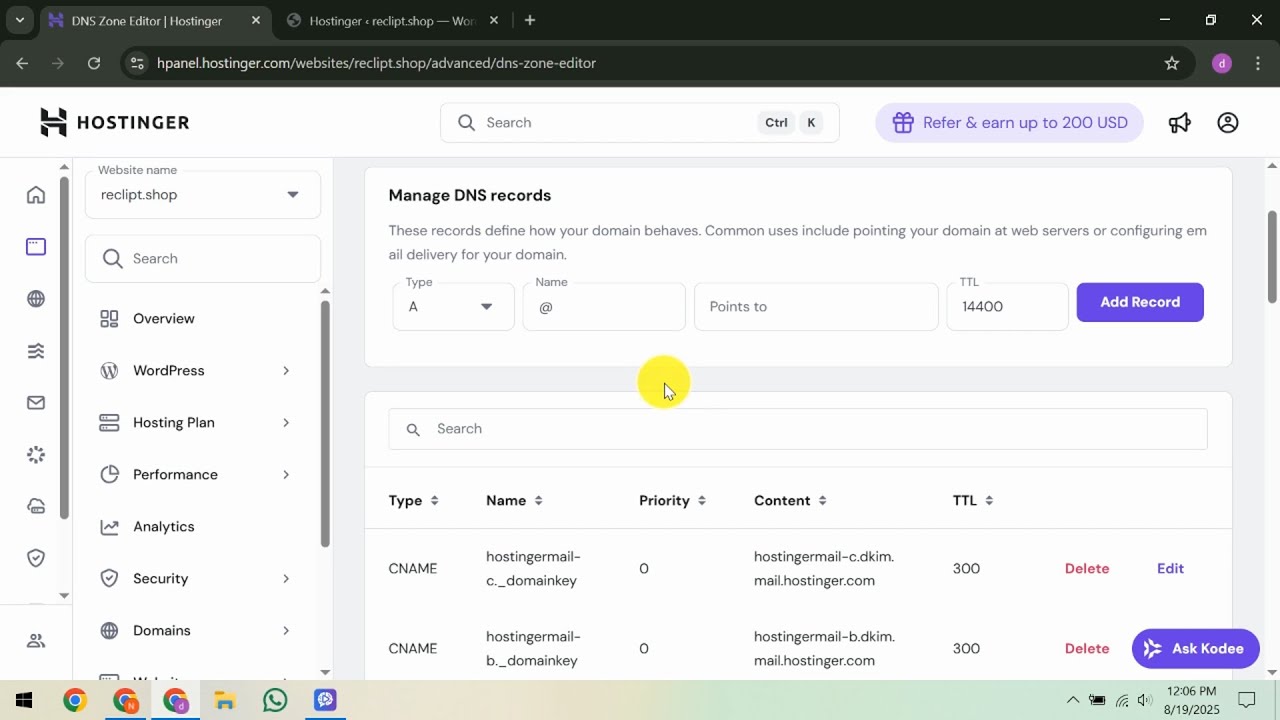
Task: Open the first Chrome taskbar icon
Action: pos(75,700)
